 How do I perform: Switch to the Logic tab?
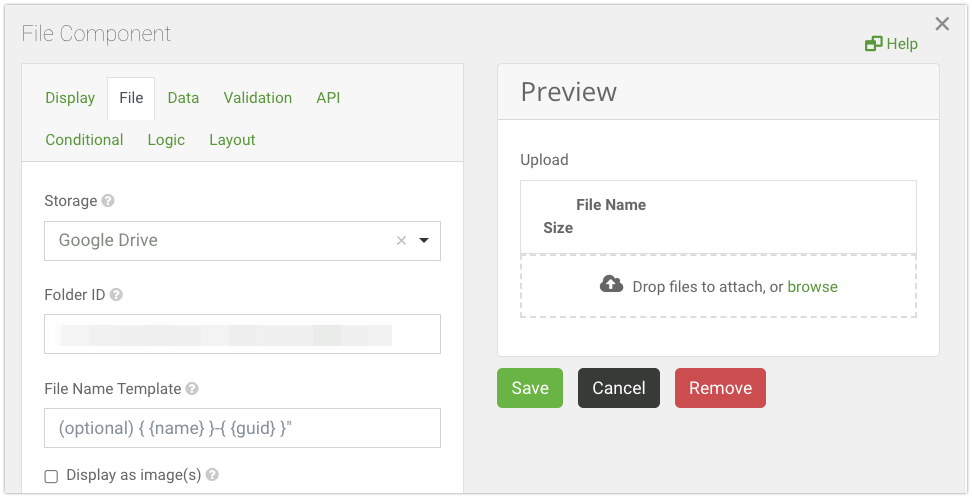click(x=166, y=140)
